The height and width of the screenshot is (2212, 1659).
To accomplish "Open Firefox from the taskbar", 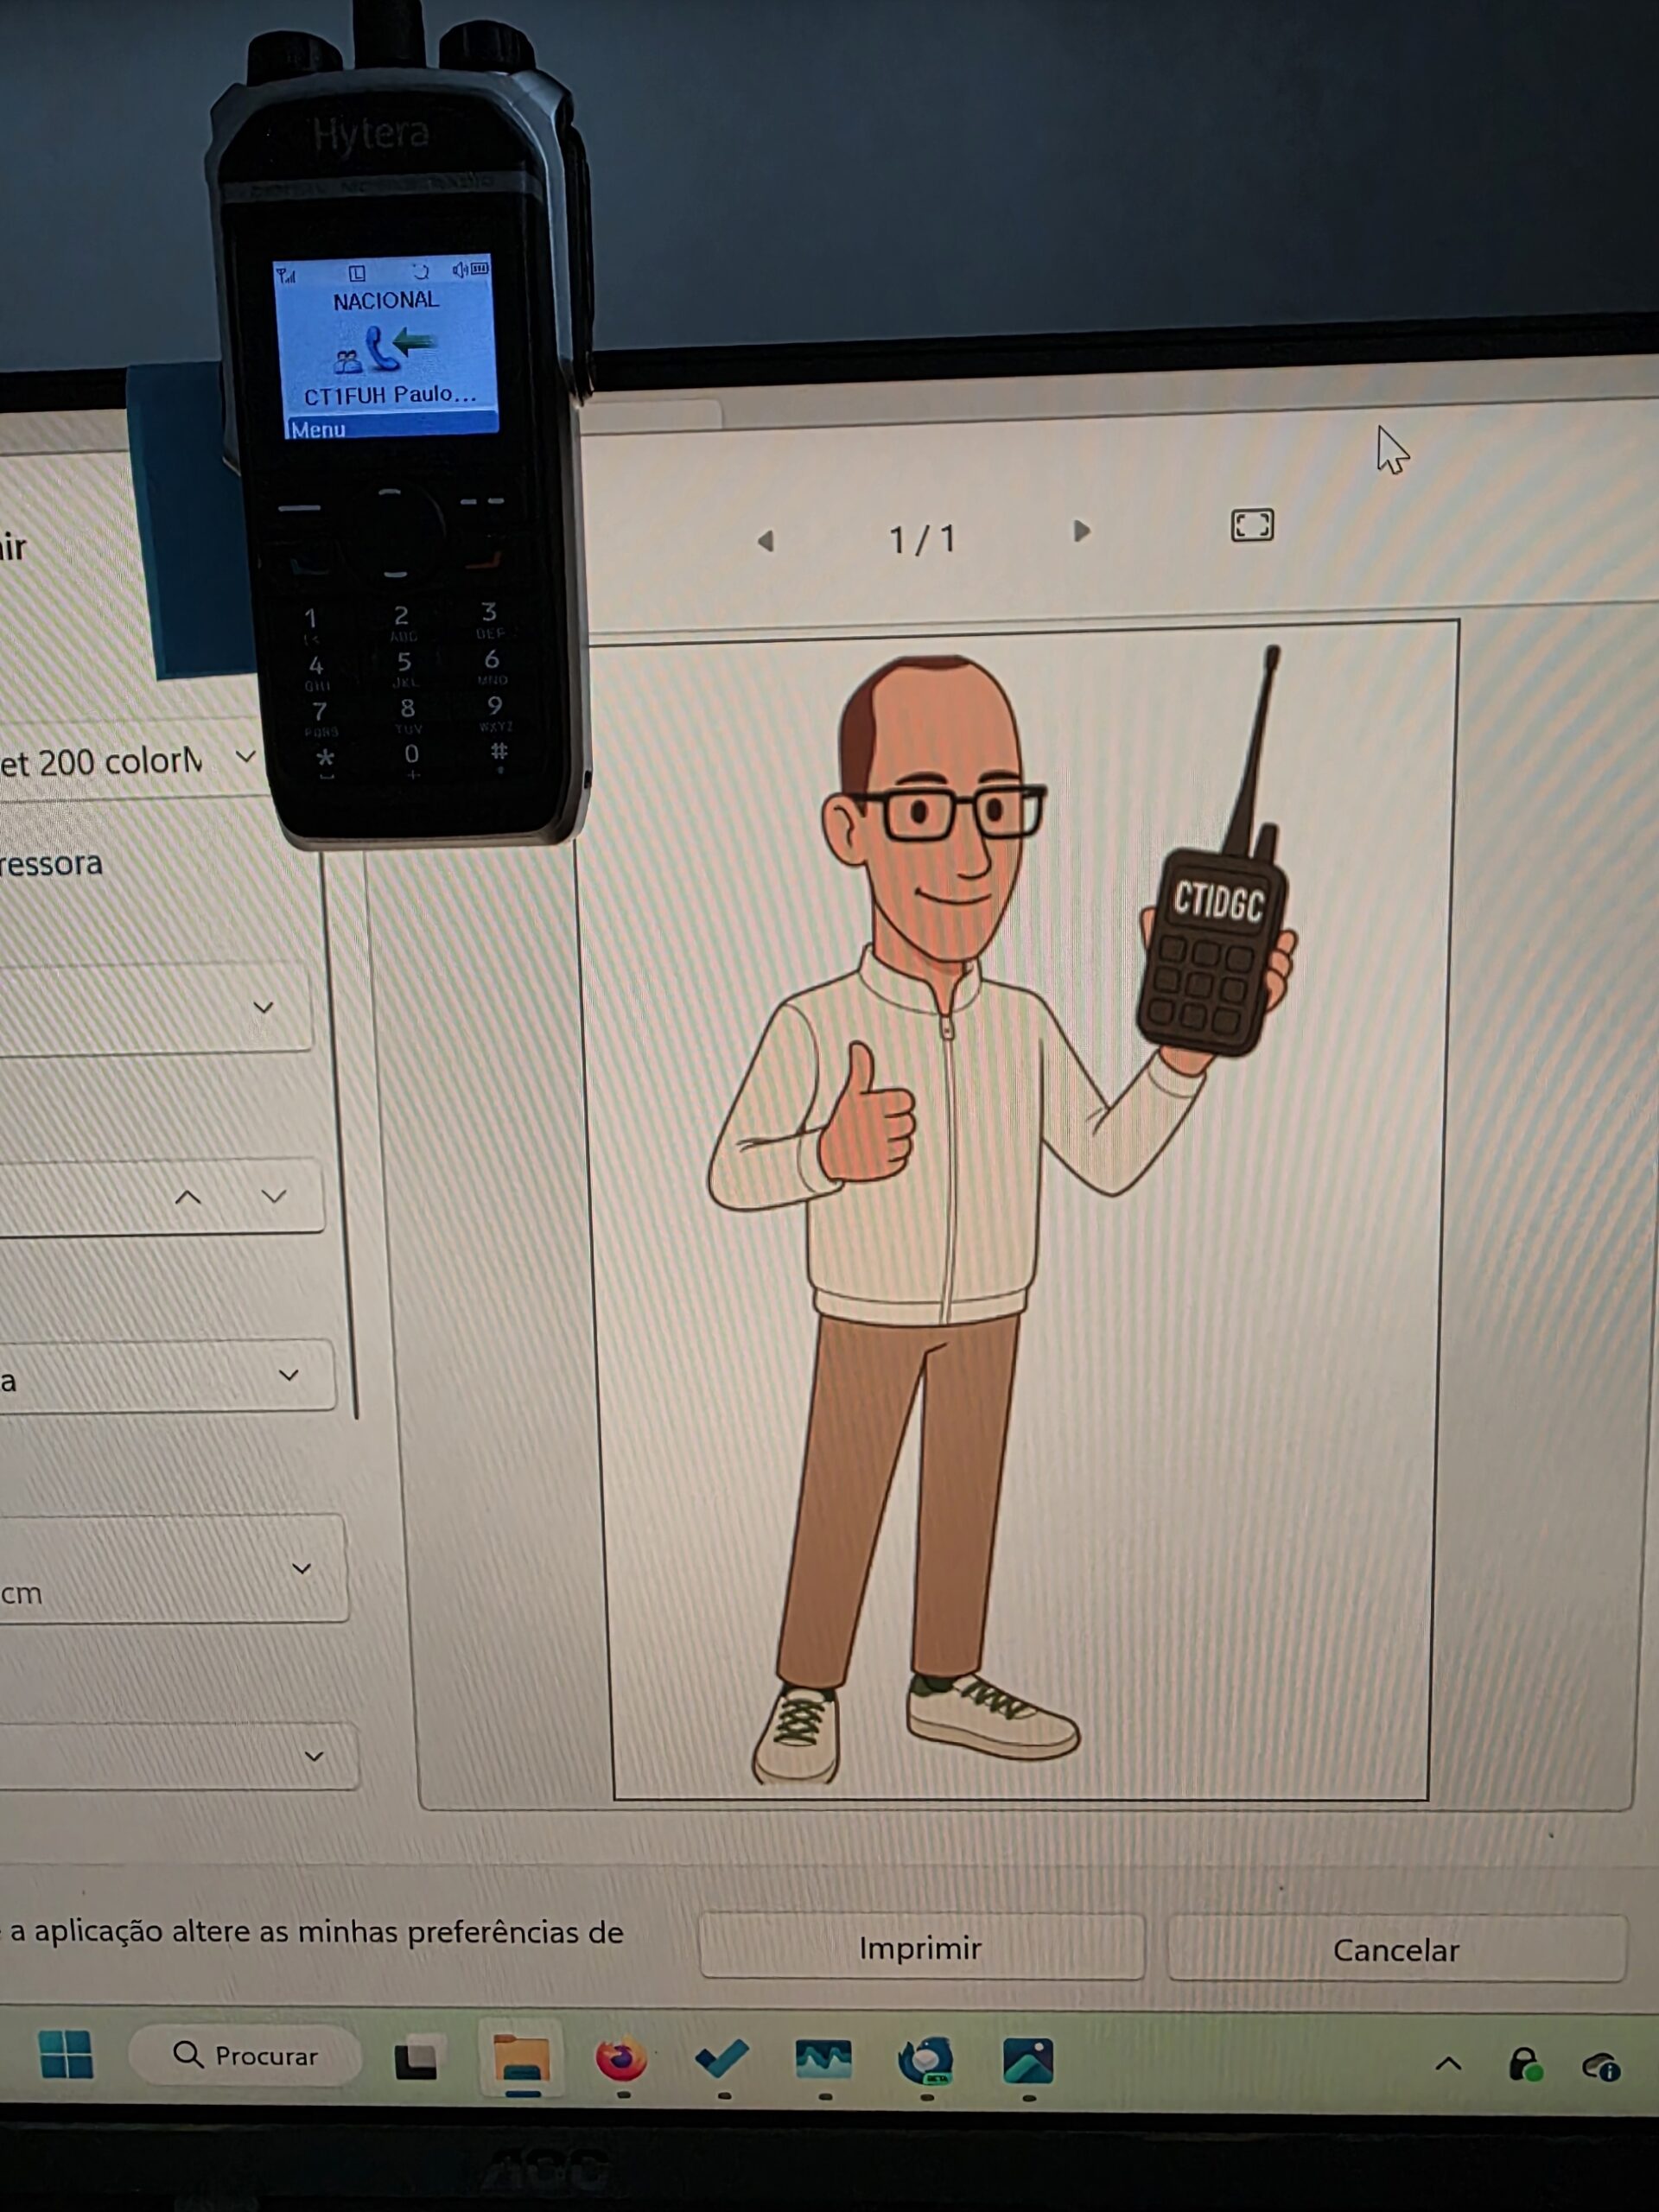I will tap(622, 2060).
